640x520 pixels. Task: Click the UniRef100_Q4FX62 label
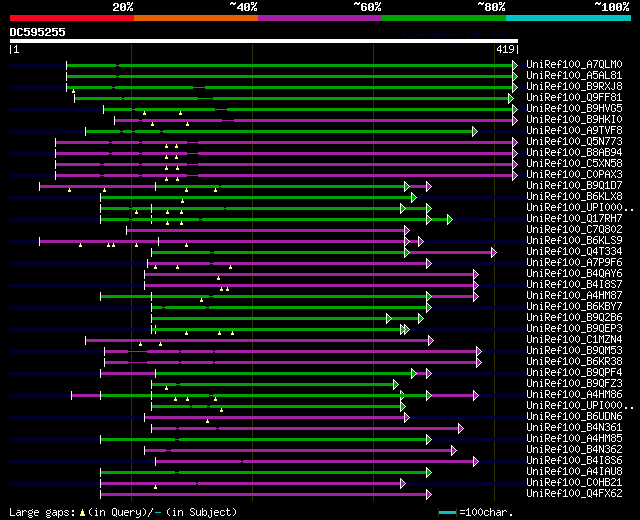[x=574, y=494]
